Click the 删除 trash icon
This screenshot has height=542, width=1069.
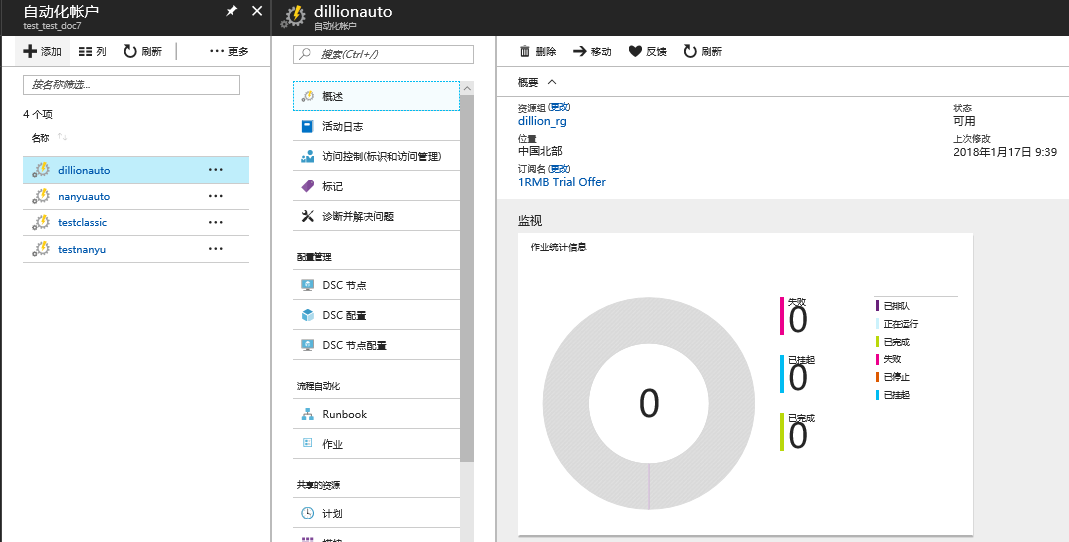[x=525, y=51]
